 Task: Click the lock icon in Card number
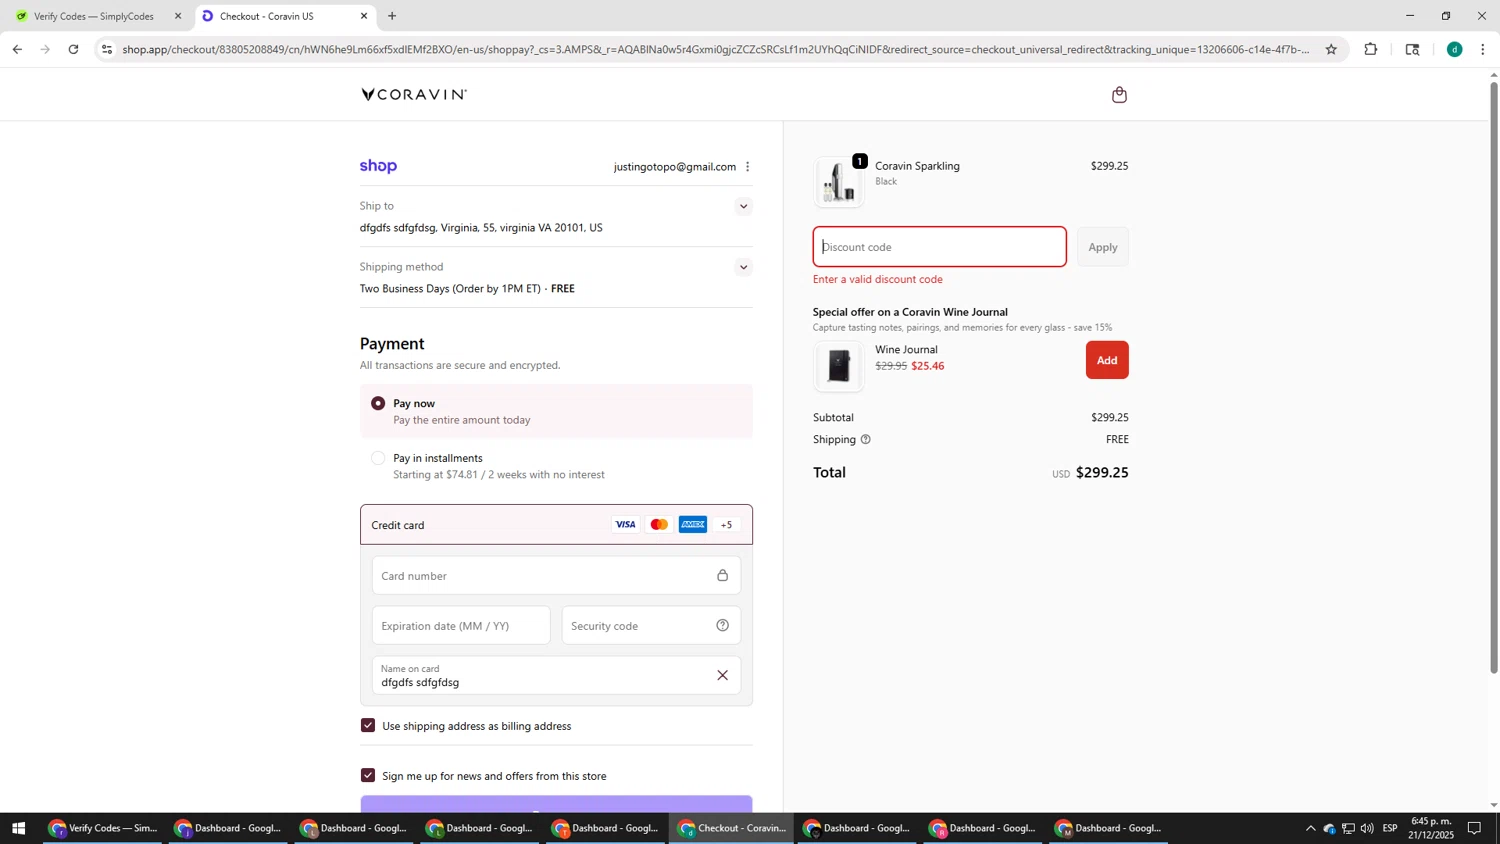pyautogui.click(x=722, y=575)
